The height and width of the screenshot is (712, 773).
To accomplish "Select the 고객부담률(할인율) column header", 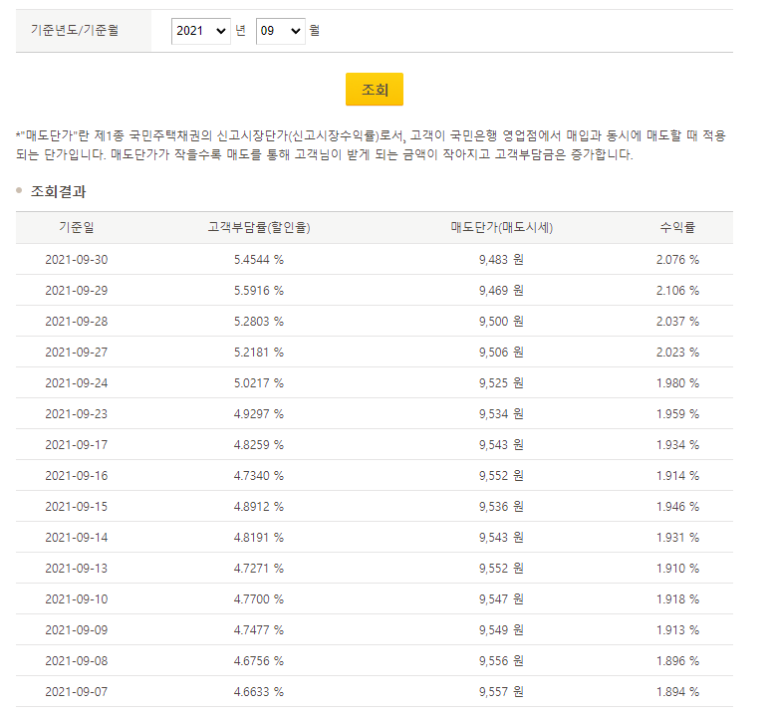I will click(x=259, y=227).
